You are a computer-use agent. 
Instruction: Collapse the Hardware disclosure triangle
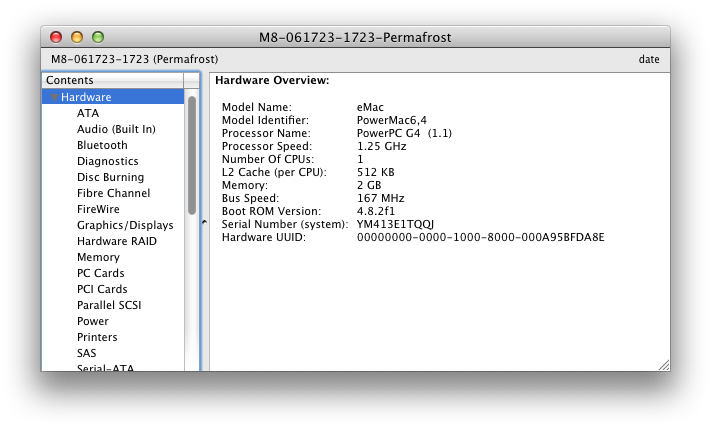click(54, 98)
